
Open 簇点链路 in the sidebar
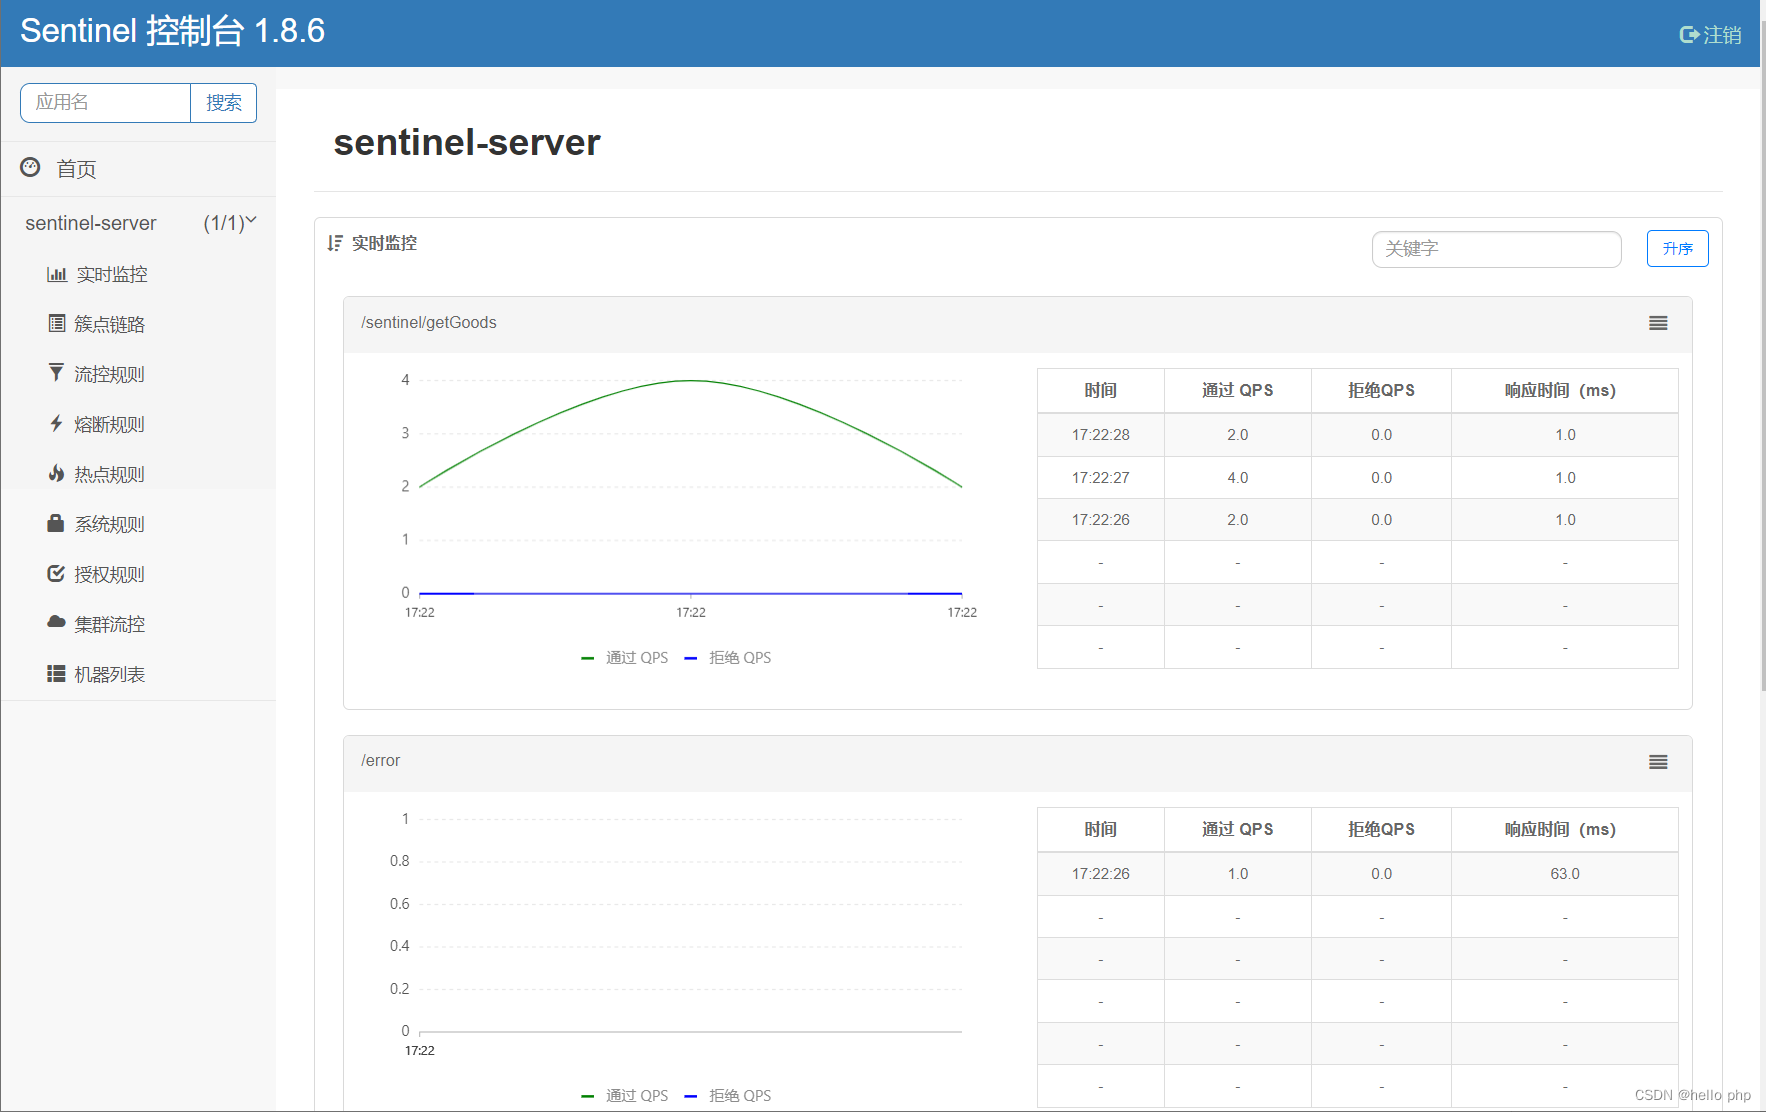[x=110, y=324]
